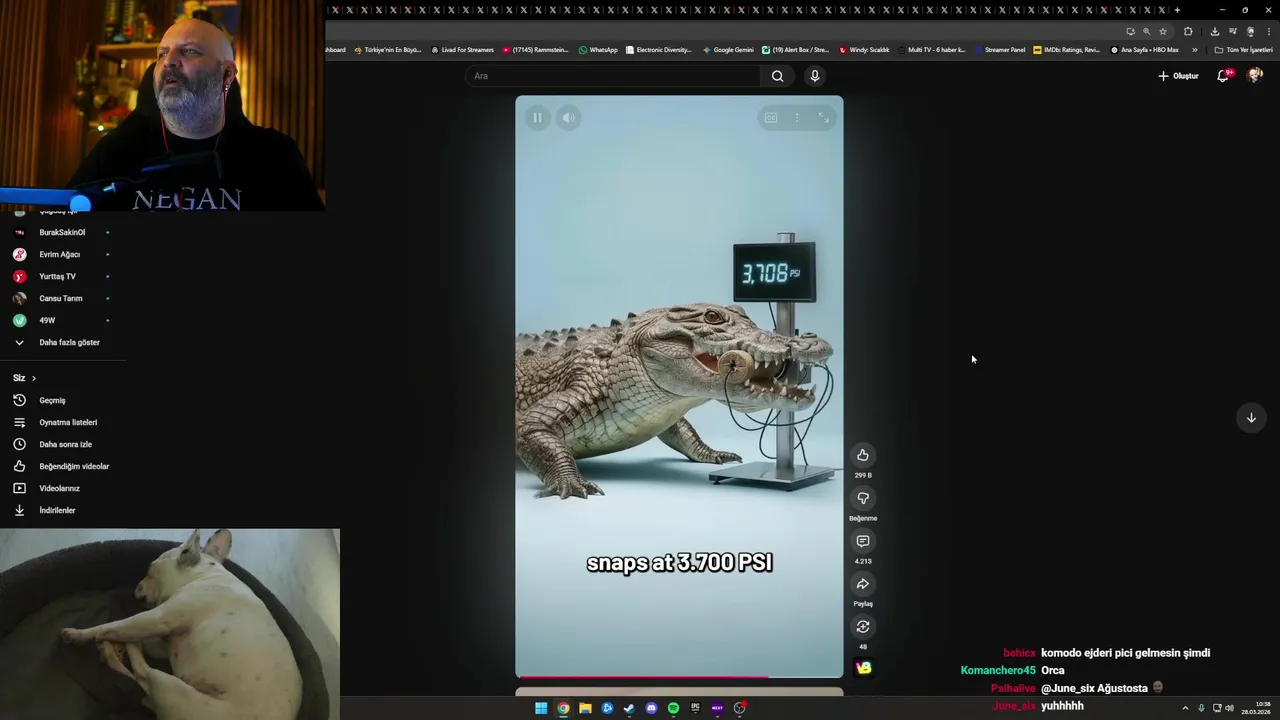
Task: Pause the playing Shorts video
Action: pos(537,118)
